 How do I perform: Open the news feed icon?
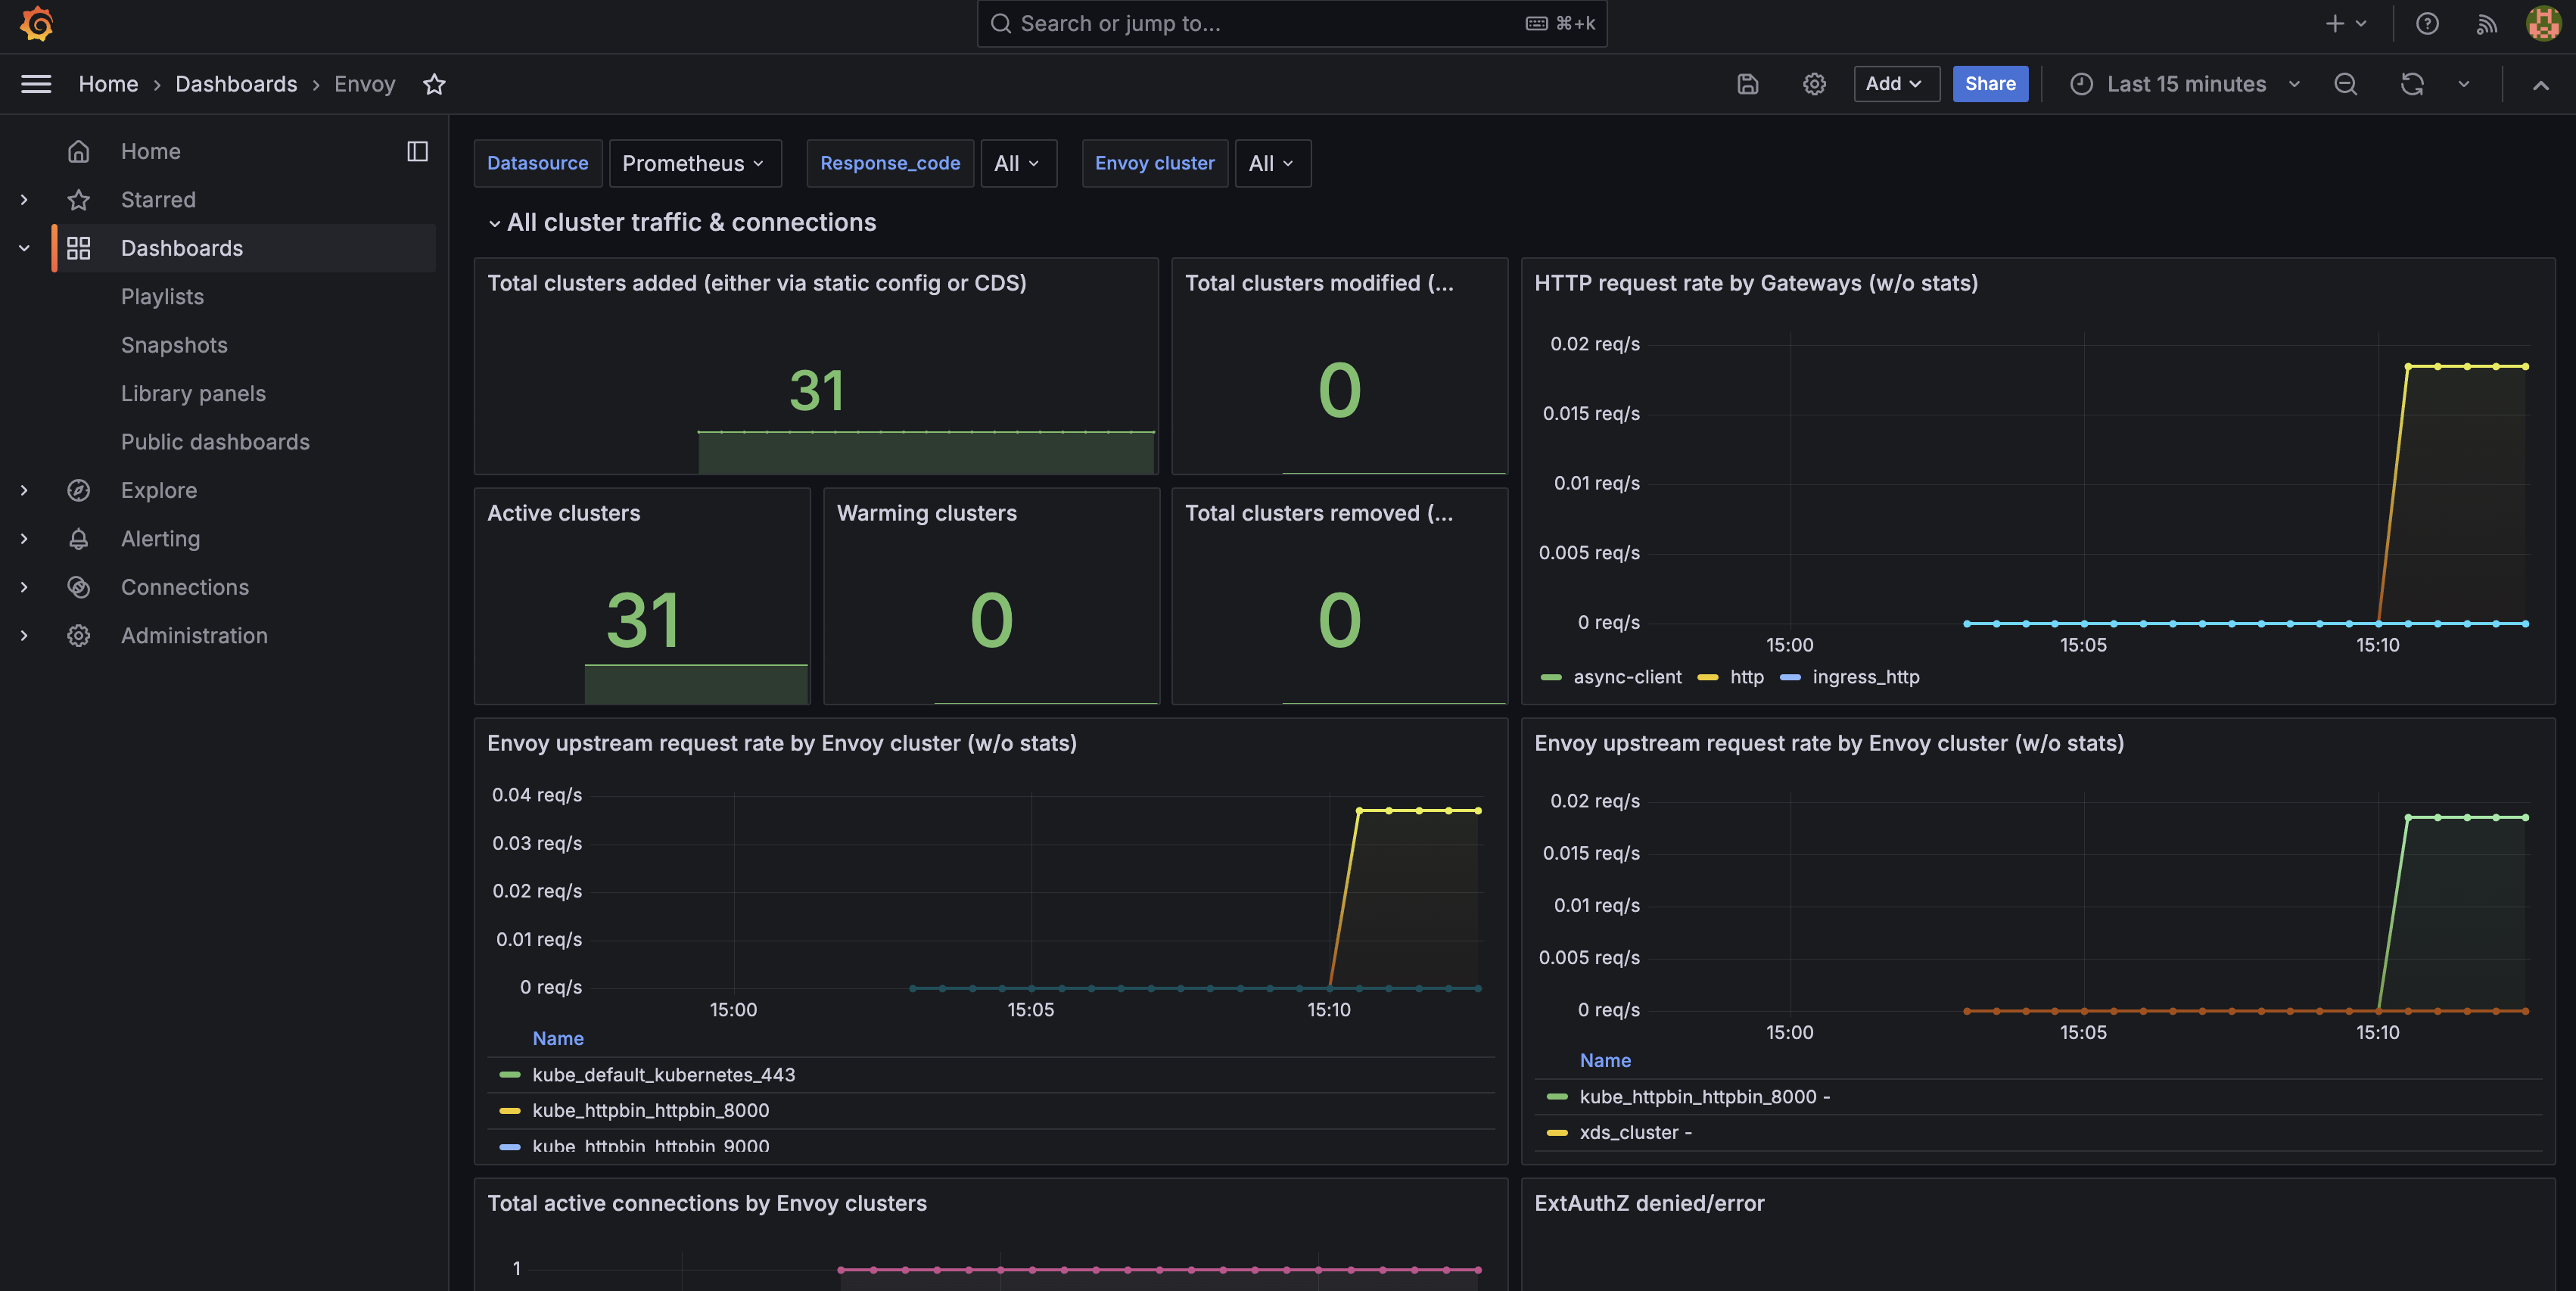coord(2486,24)
